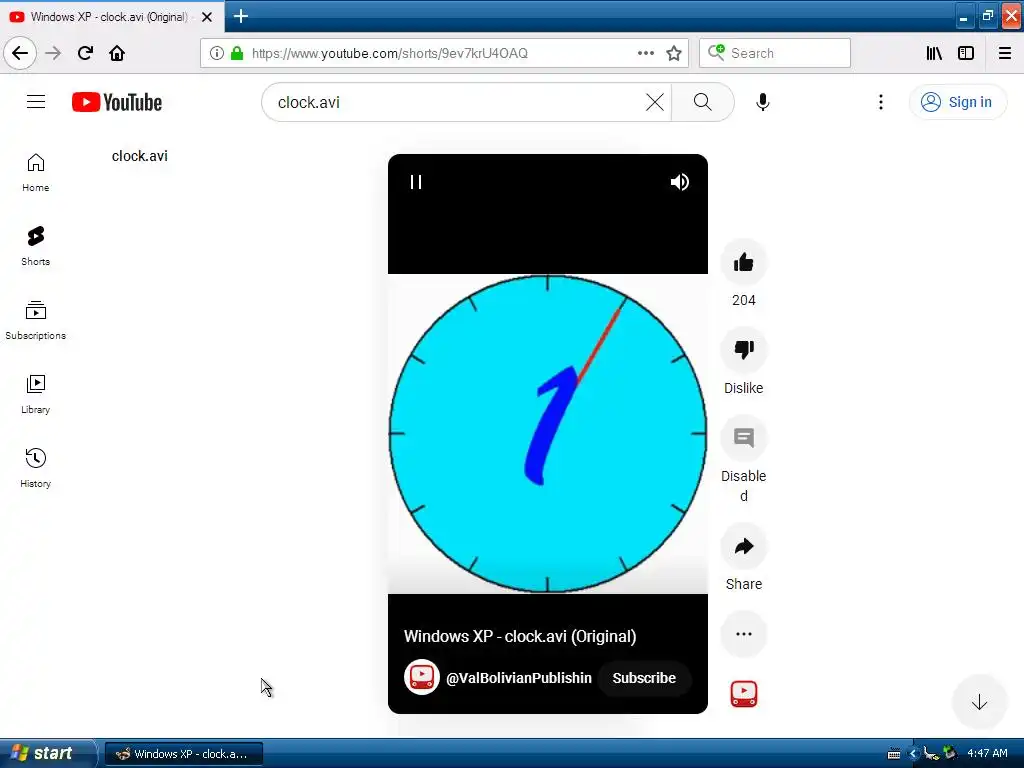
Task: Open Home in the YouTube sidebar
Action: click(35, 173)
